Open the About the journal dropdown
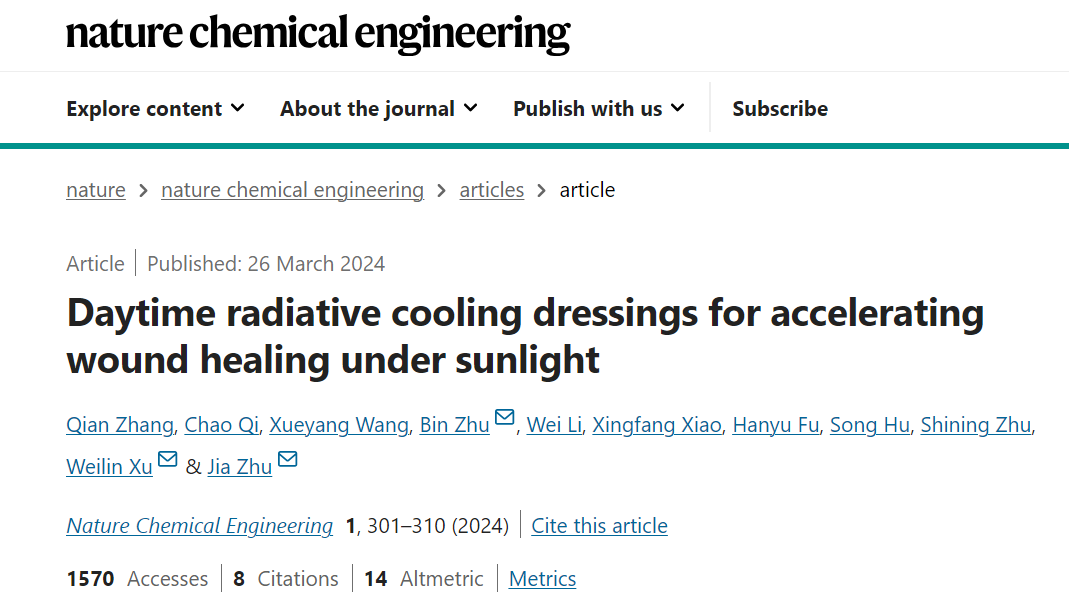Viewport: 1069px width, 610px height. tap(379, 108)
